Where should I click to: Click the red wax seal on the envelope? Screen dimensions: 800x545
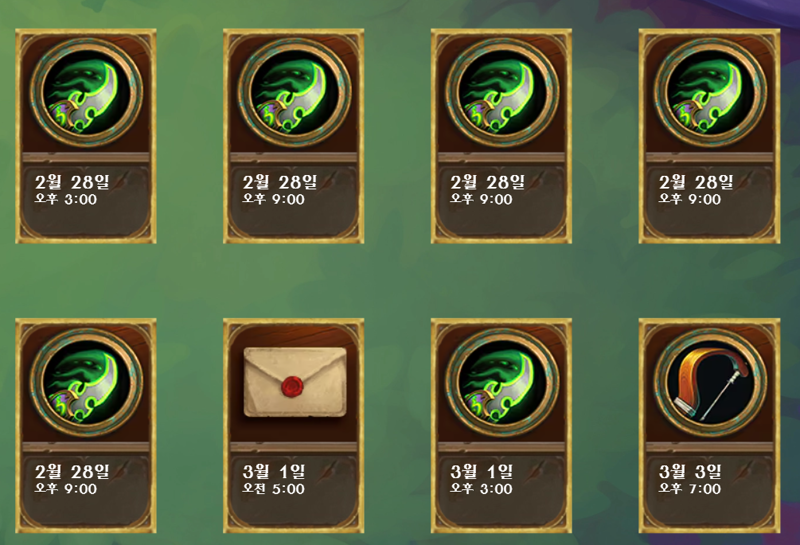tap(292, 386)
